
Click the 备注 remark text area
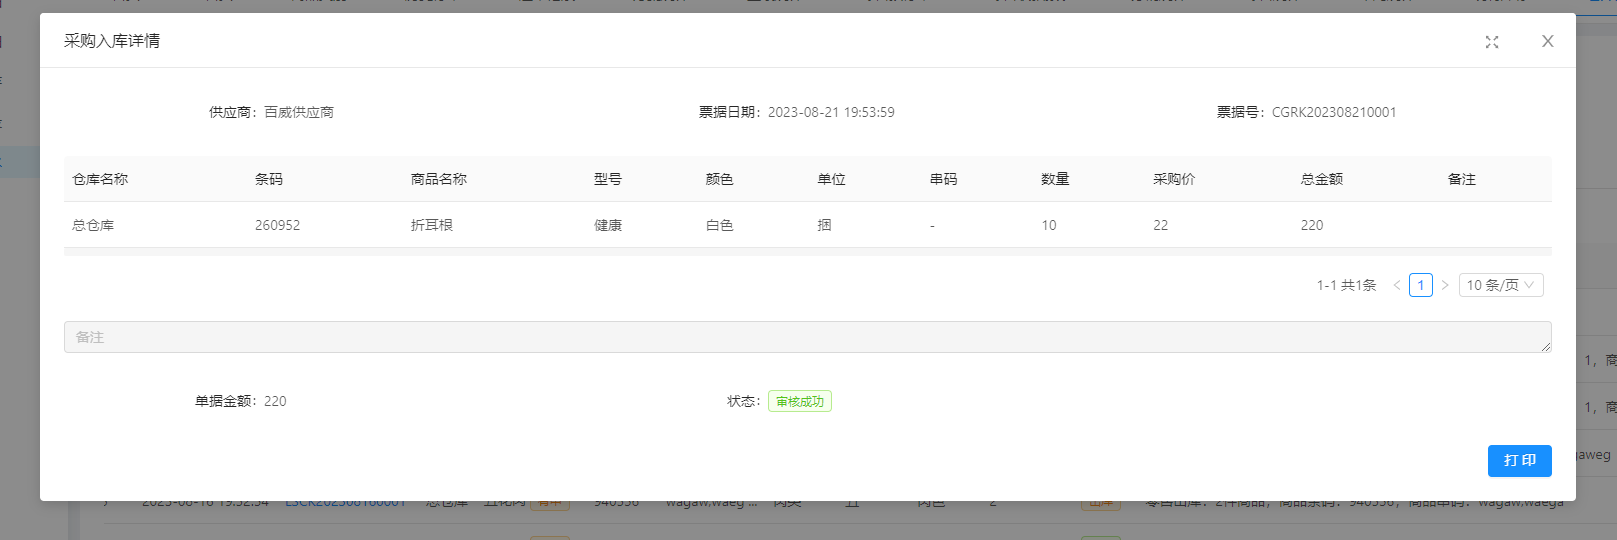(808, 337)
